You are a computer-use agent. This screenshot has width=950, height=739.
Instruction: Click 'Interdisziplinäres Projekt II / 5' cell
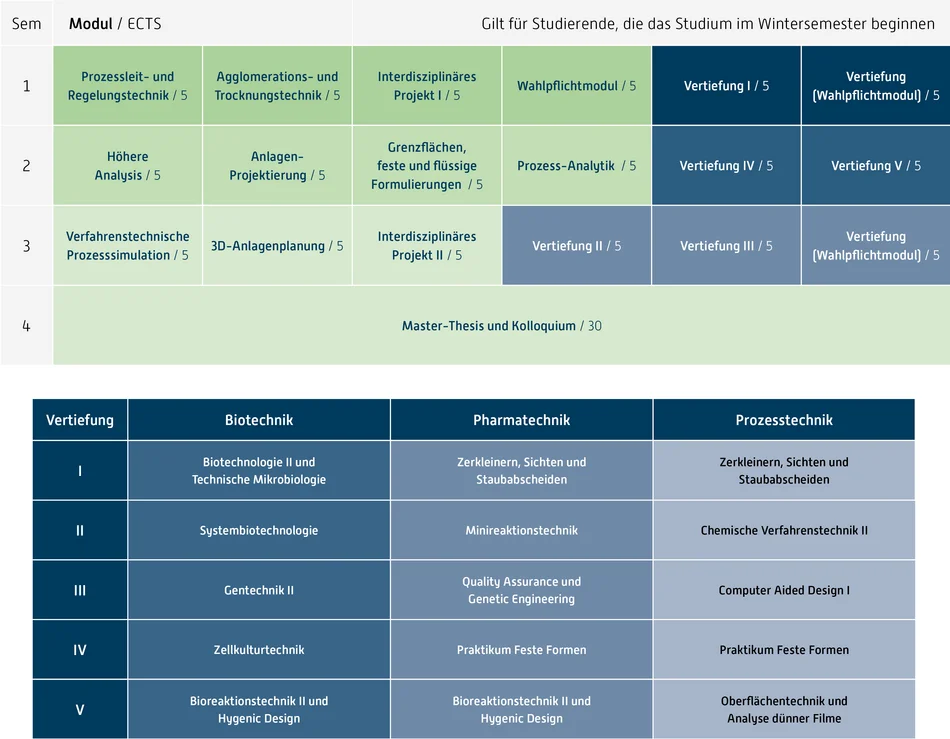click(x=427, y=245)
